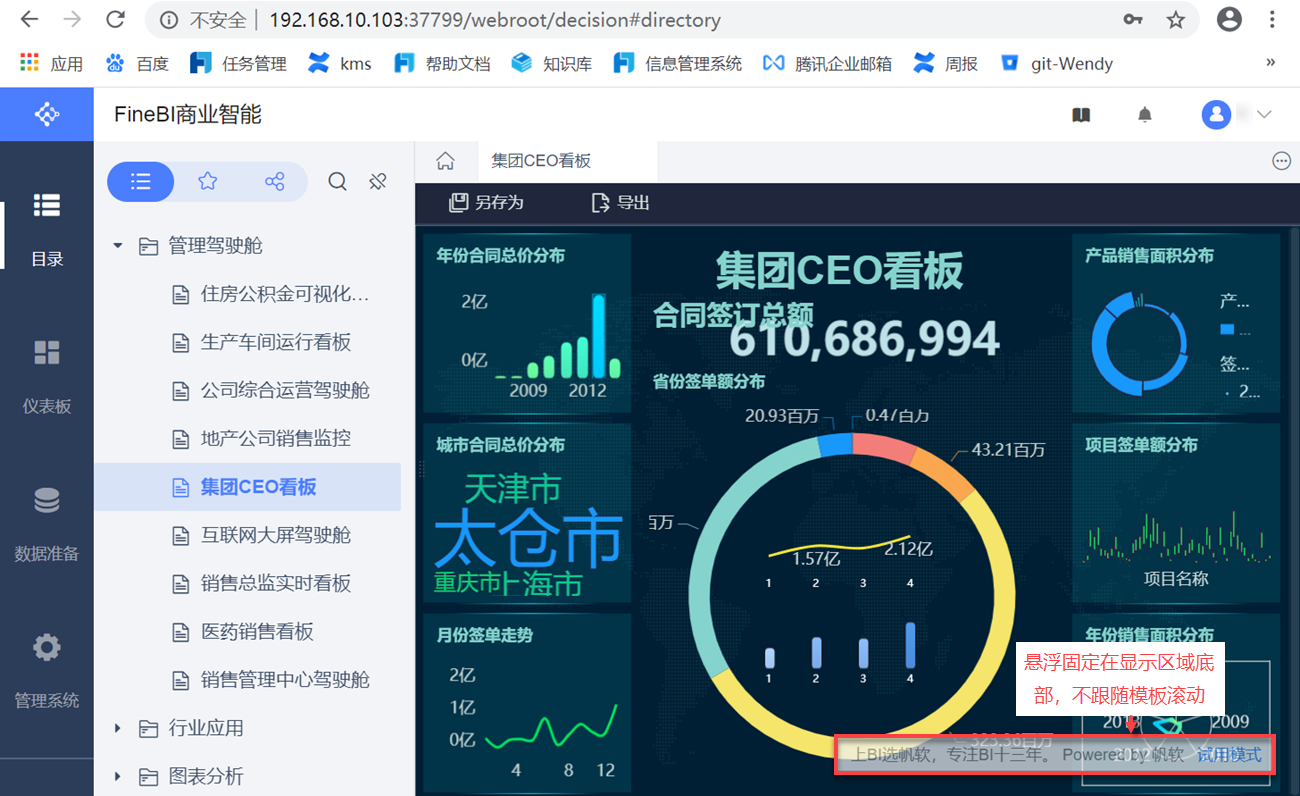The height and width of the screenshot is (796, 1300).
Task: Open the kms bookmark
Action: (x=339, y=63)
